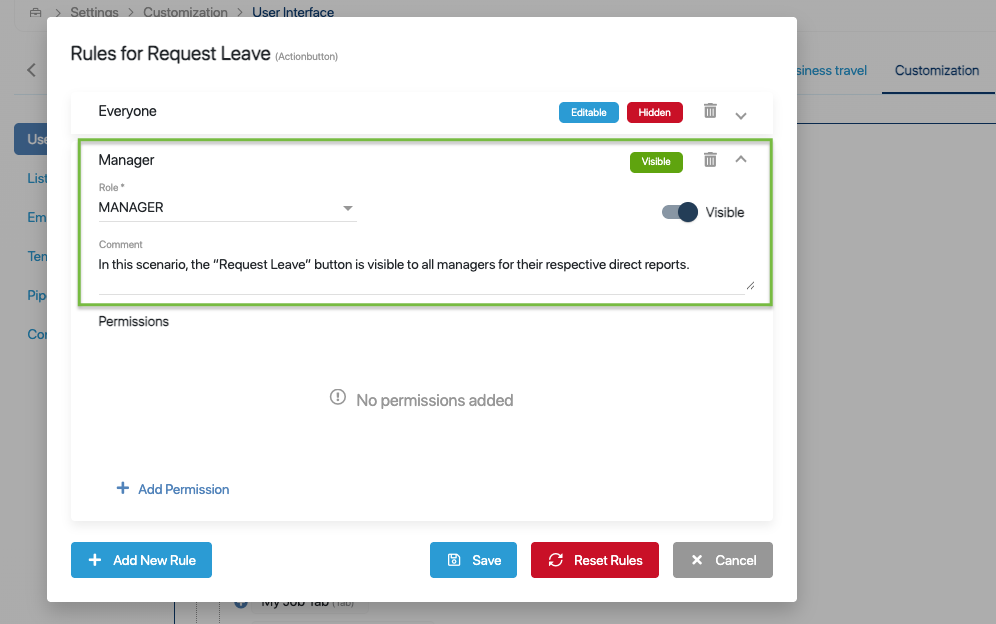
Task: Click the Add New Rule button
Action: point(141,560)
